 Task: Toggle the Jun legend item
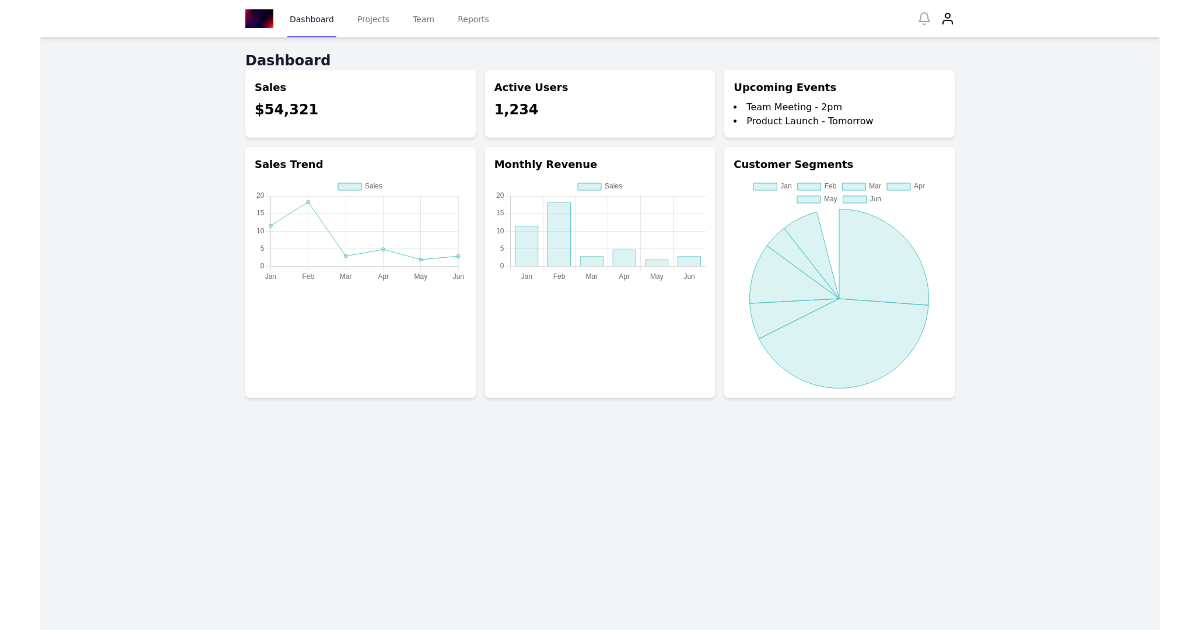click(862, 199)
